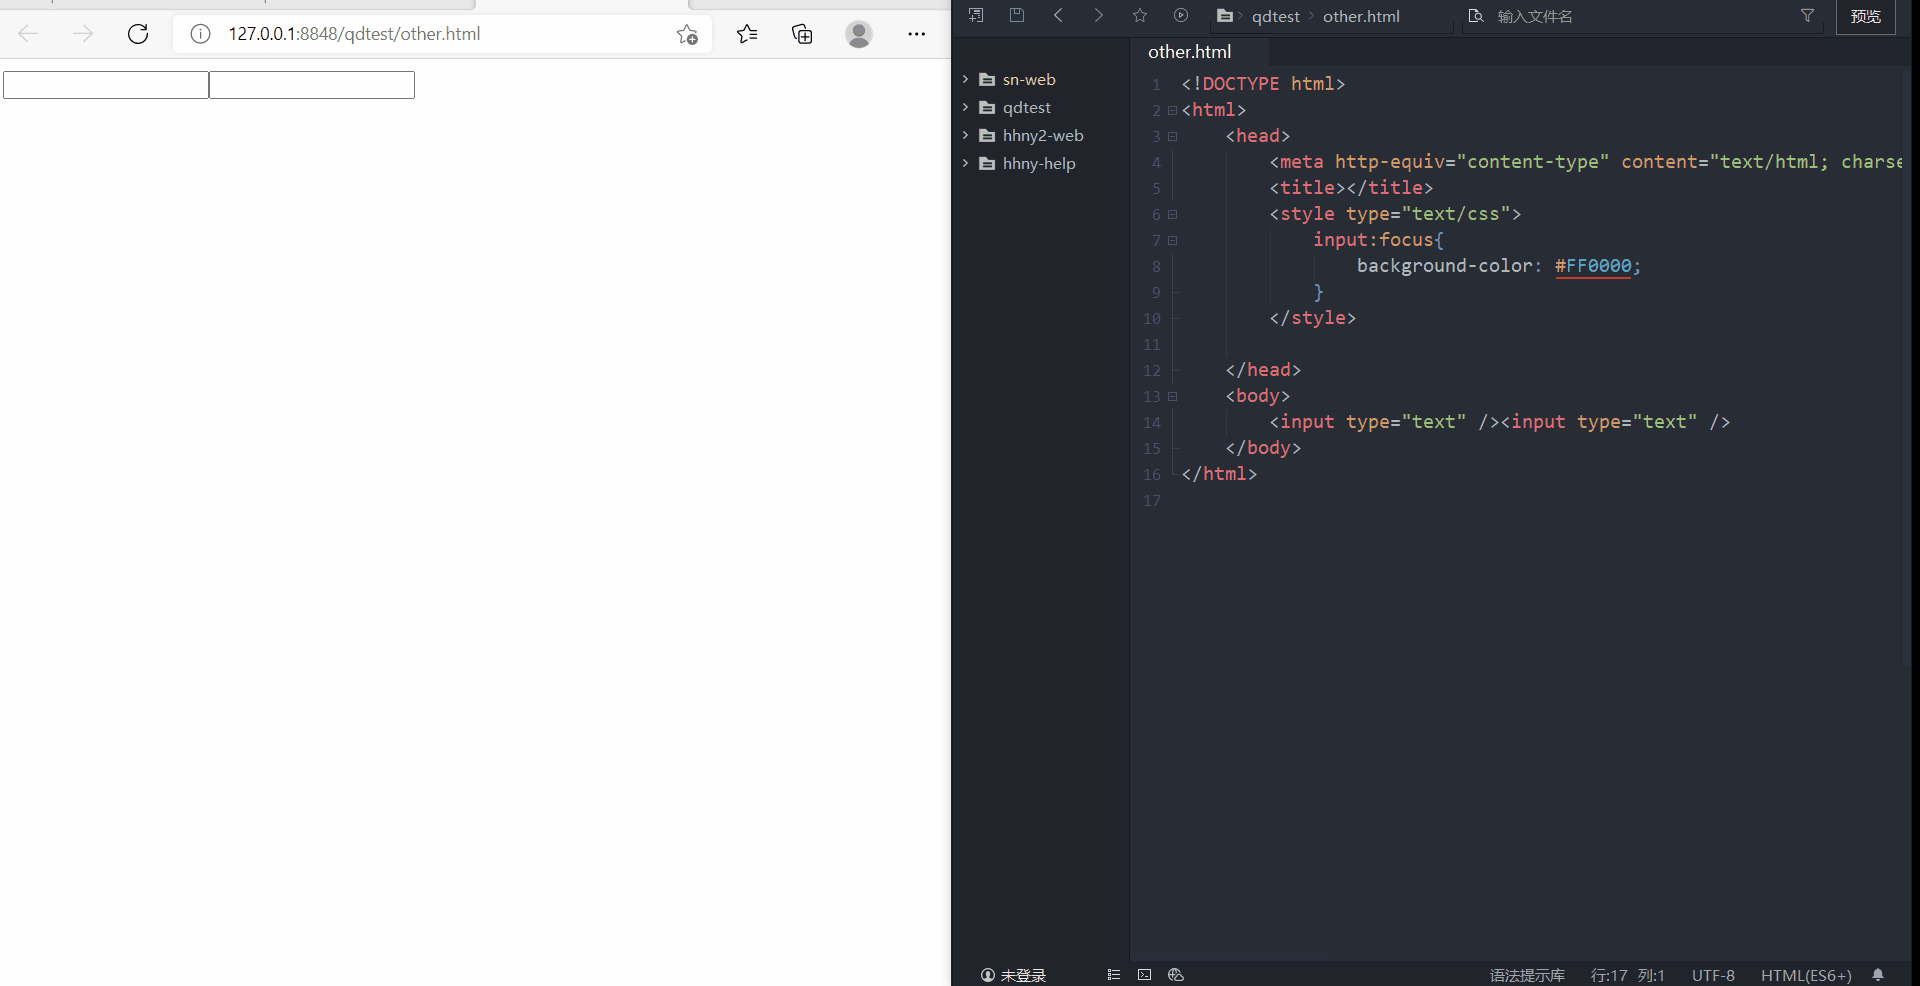Click the file search magnifier icon
This screenshot has width=1920, height=986.
[1475, 16]
